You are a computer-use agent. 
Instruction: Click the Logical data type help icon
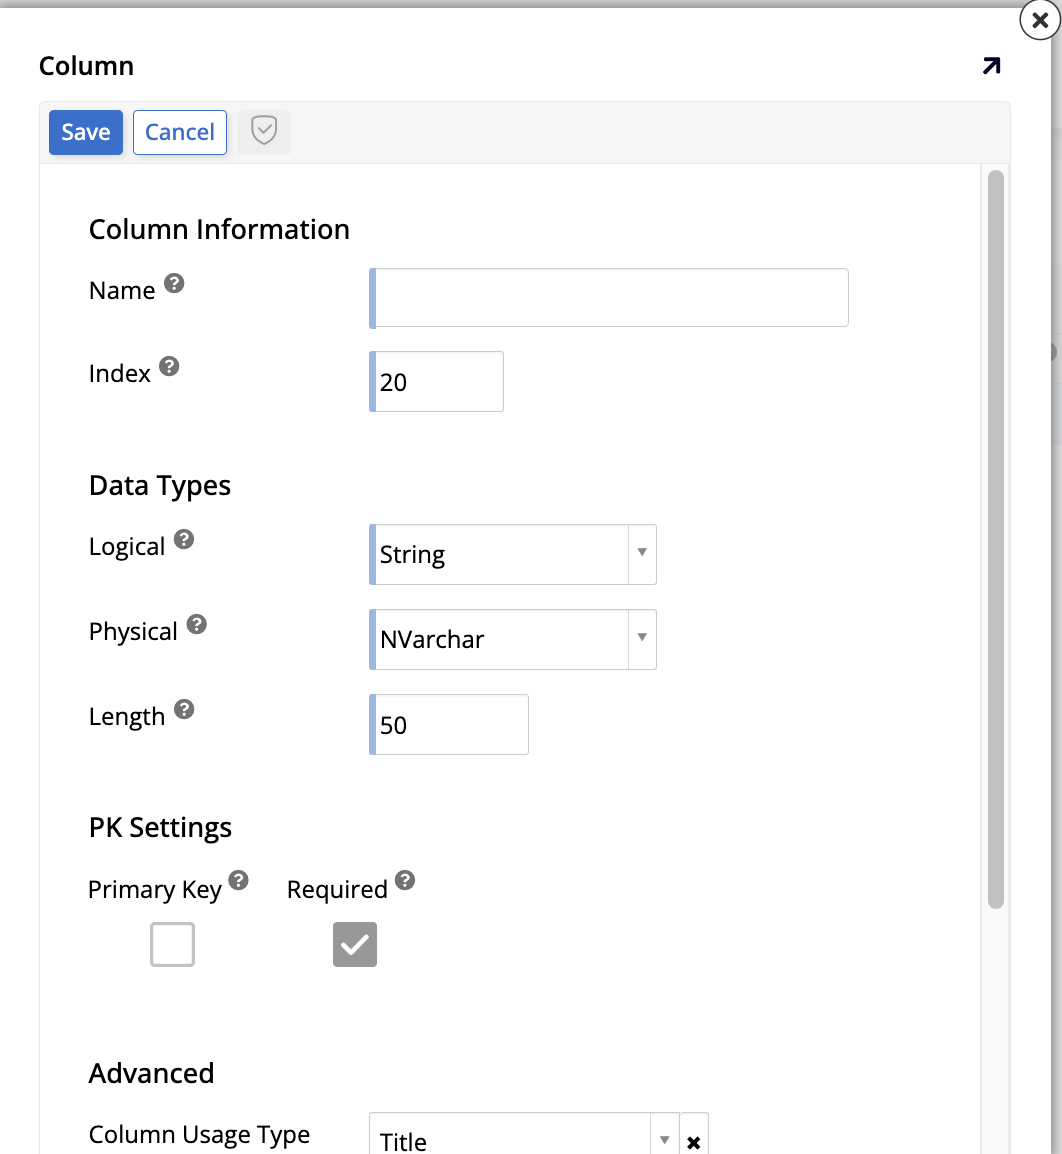click(184, 540)
